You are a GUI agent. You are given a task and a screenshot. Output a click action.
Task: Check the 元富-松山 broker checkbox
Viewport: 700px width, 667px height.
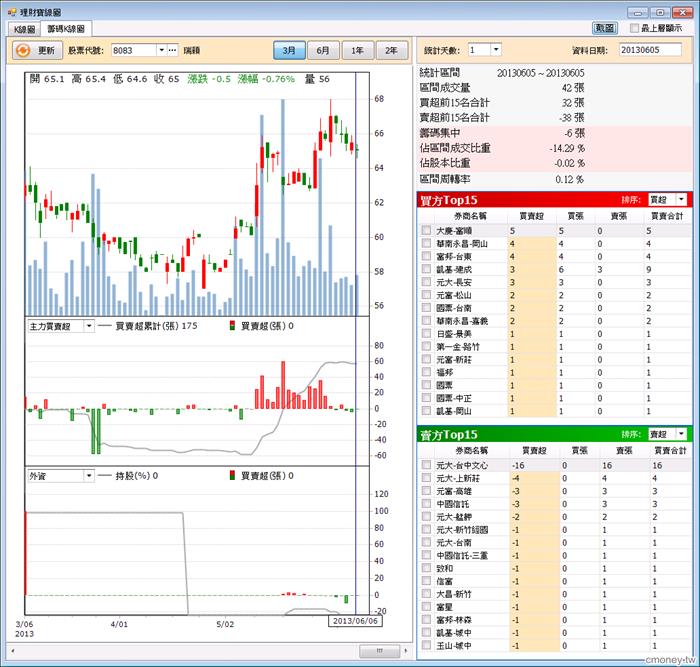tap(426, 295)
